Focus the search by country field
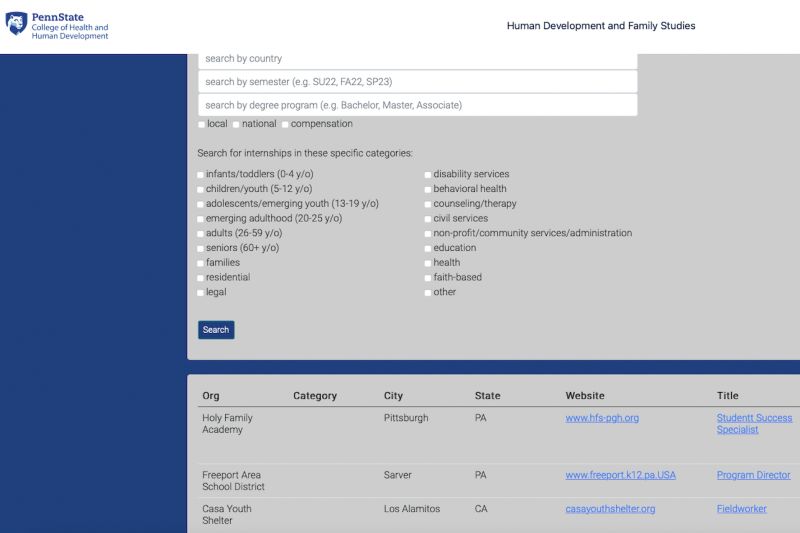The height and width of the screenshot is (533, 800). (417, 59)
